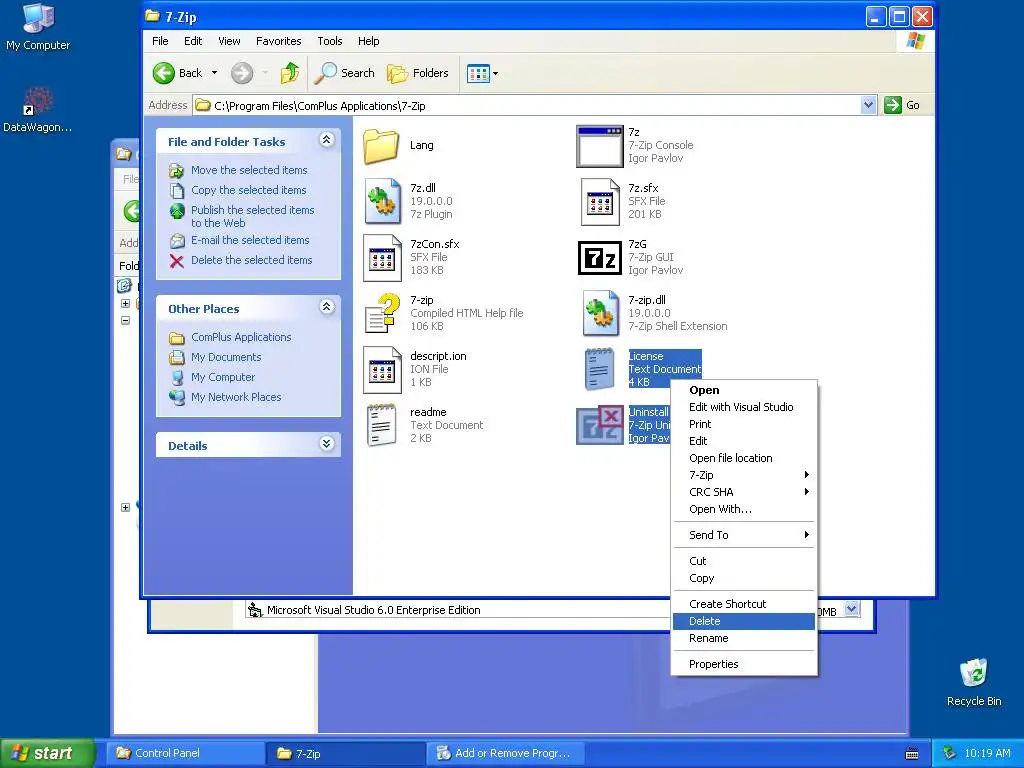Click the Back toolbar arrow icon
This screenshot has height=768, width=1024.
point(164,73)
